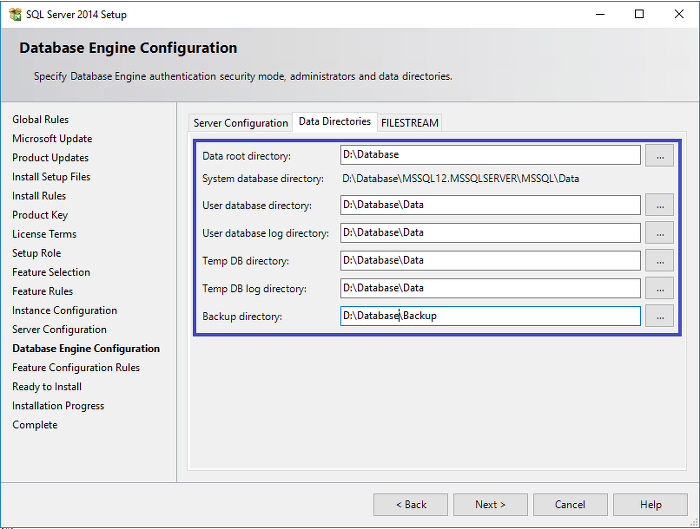The height and width of the screenshot is (529, 700).
Task: Click Feature Selection step in sidebar
Action: coord(51,272)
